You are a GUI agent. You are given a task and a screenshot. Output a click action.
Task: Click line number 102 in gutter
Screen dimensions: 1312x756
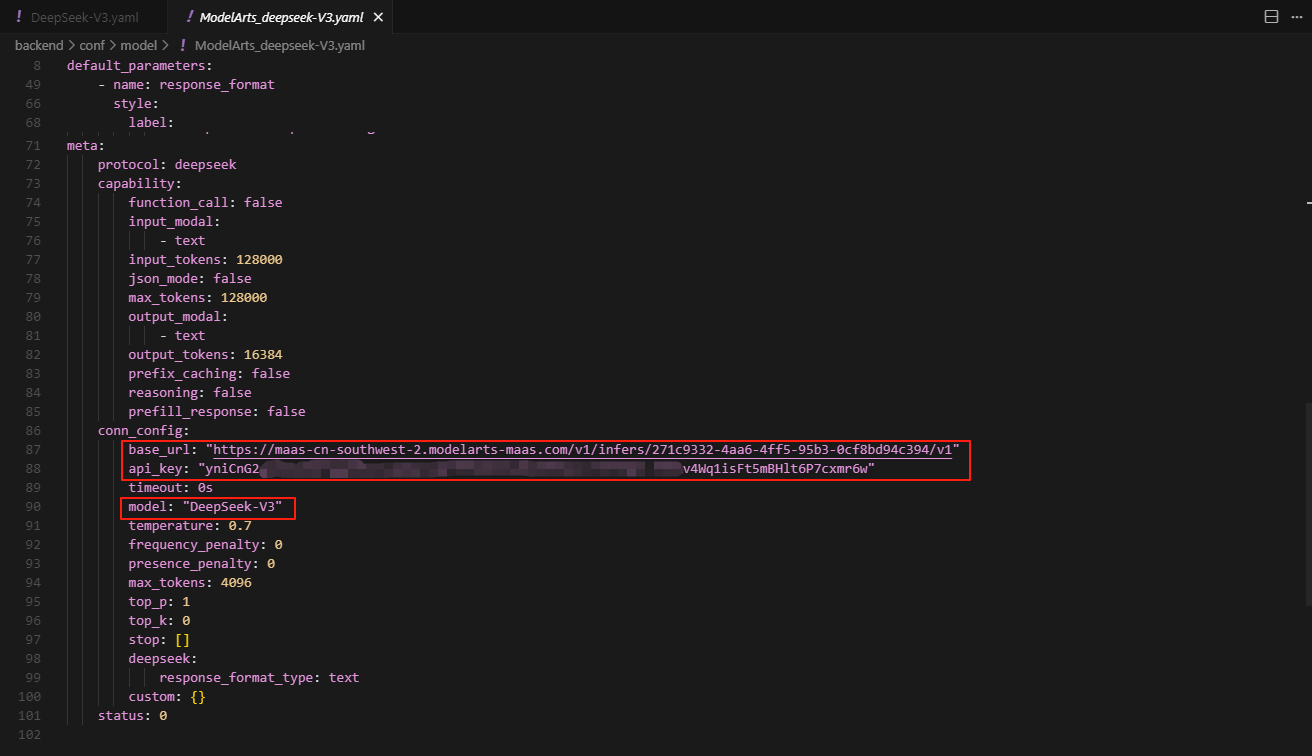coord(30,734)
